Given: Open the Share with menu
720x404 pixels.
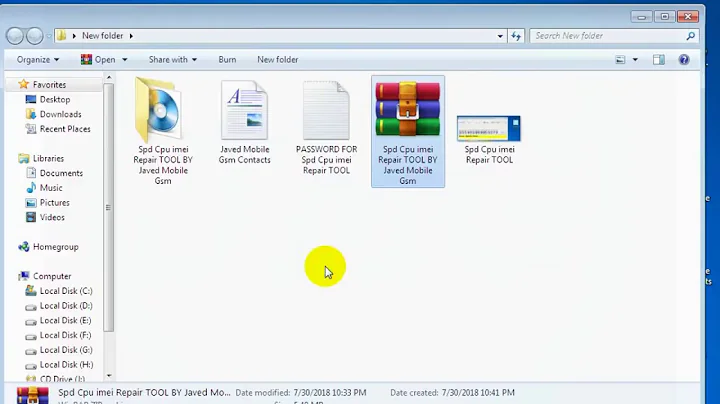Looking at the screenshot, I should 173,60.
